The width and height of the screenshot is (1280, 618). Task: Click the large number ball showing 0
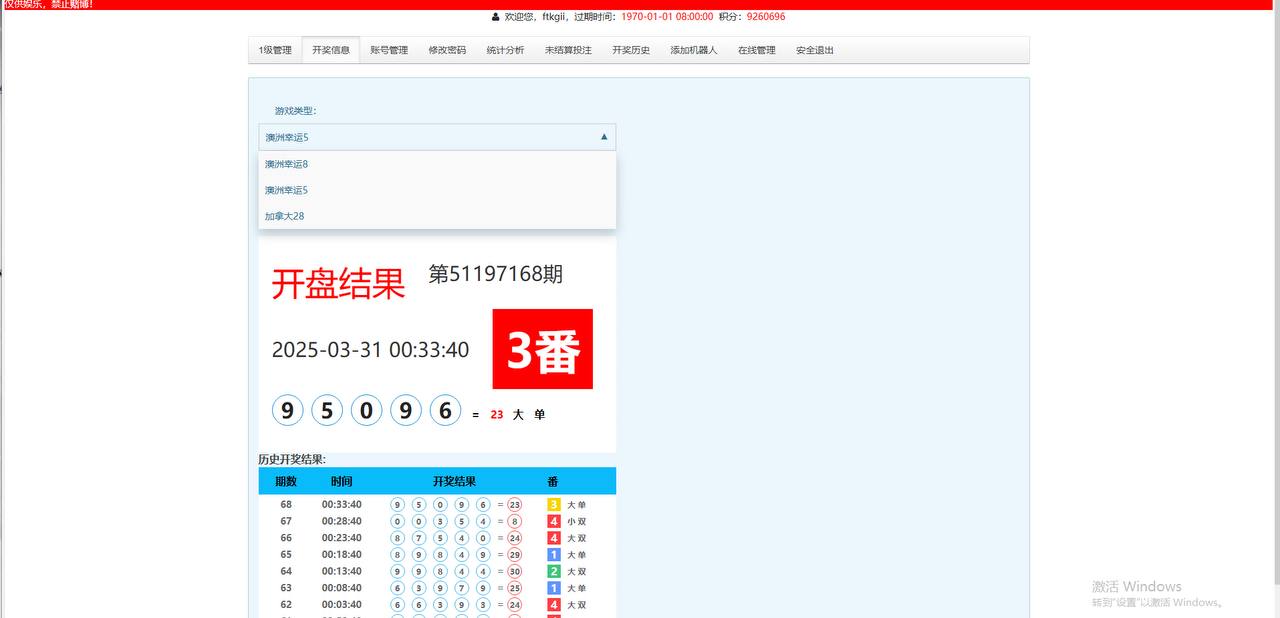coord(367,411)
